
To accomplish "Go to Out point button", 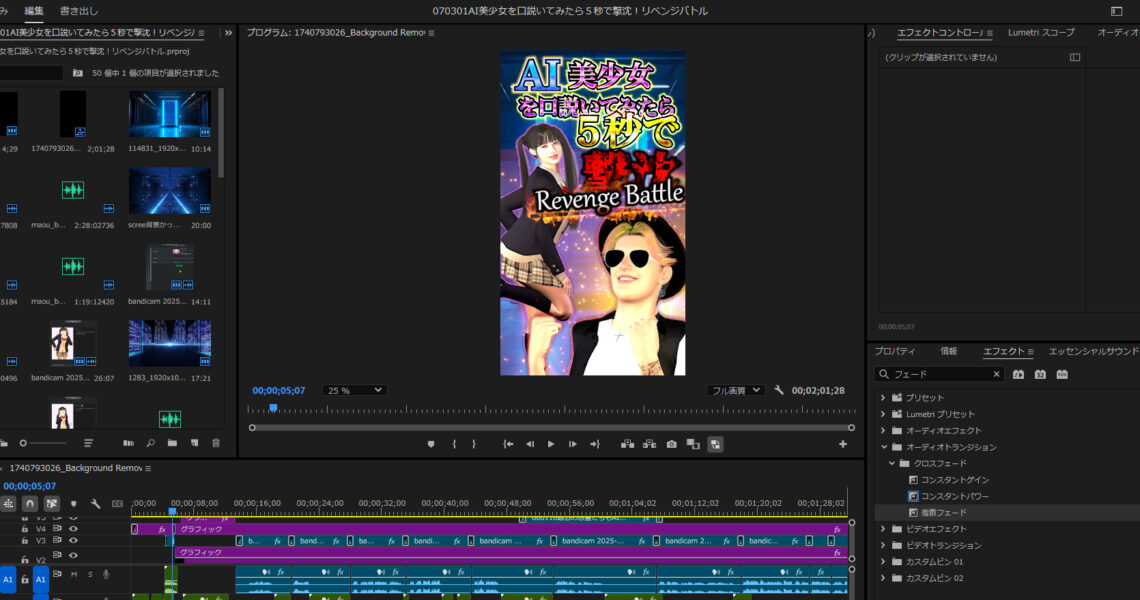I will [595, 444].
